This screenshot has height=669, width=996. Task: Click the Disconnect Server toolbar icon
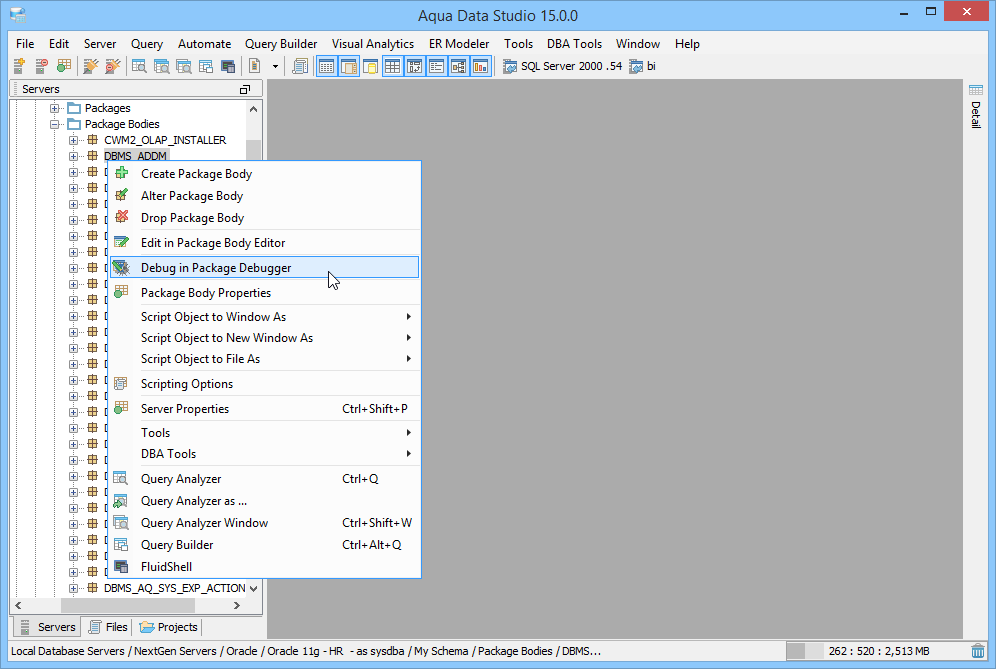tap(113, 66)
